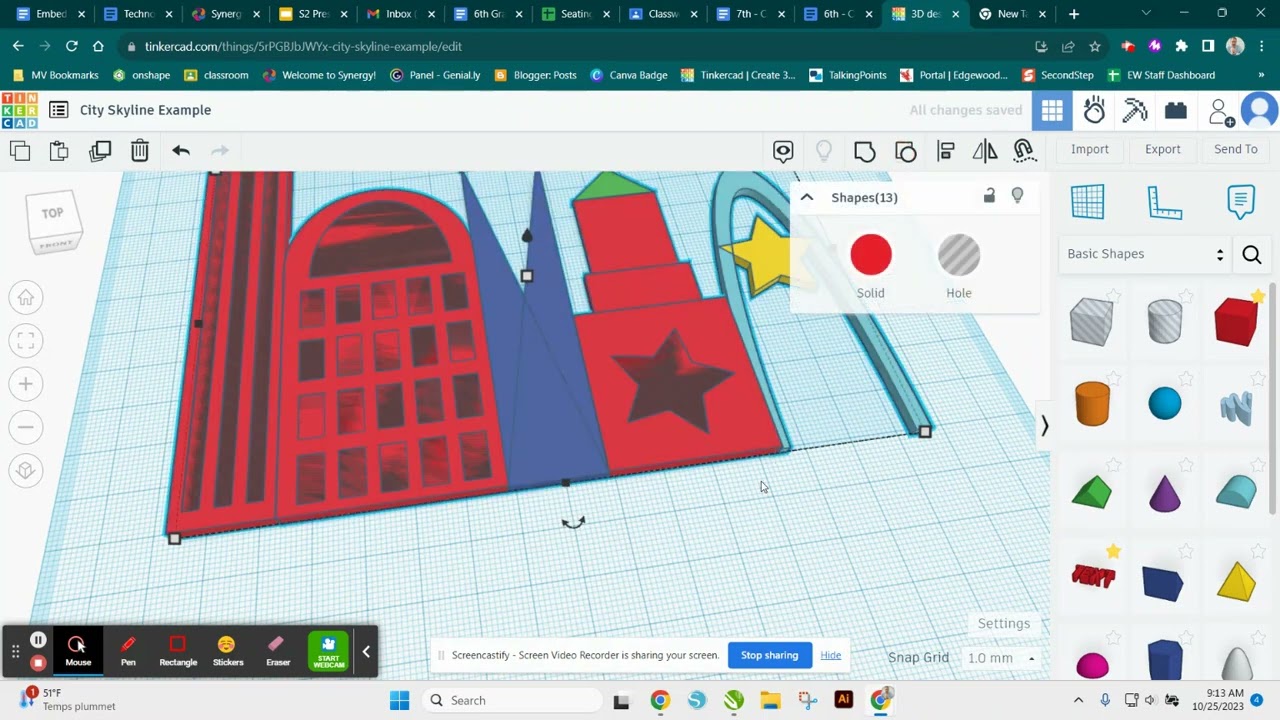This screenshot has height=720, width=1280.
Task: Open the Blocks pickaxe mode
Action: (1135, 111)
